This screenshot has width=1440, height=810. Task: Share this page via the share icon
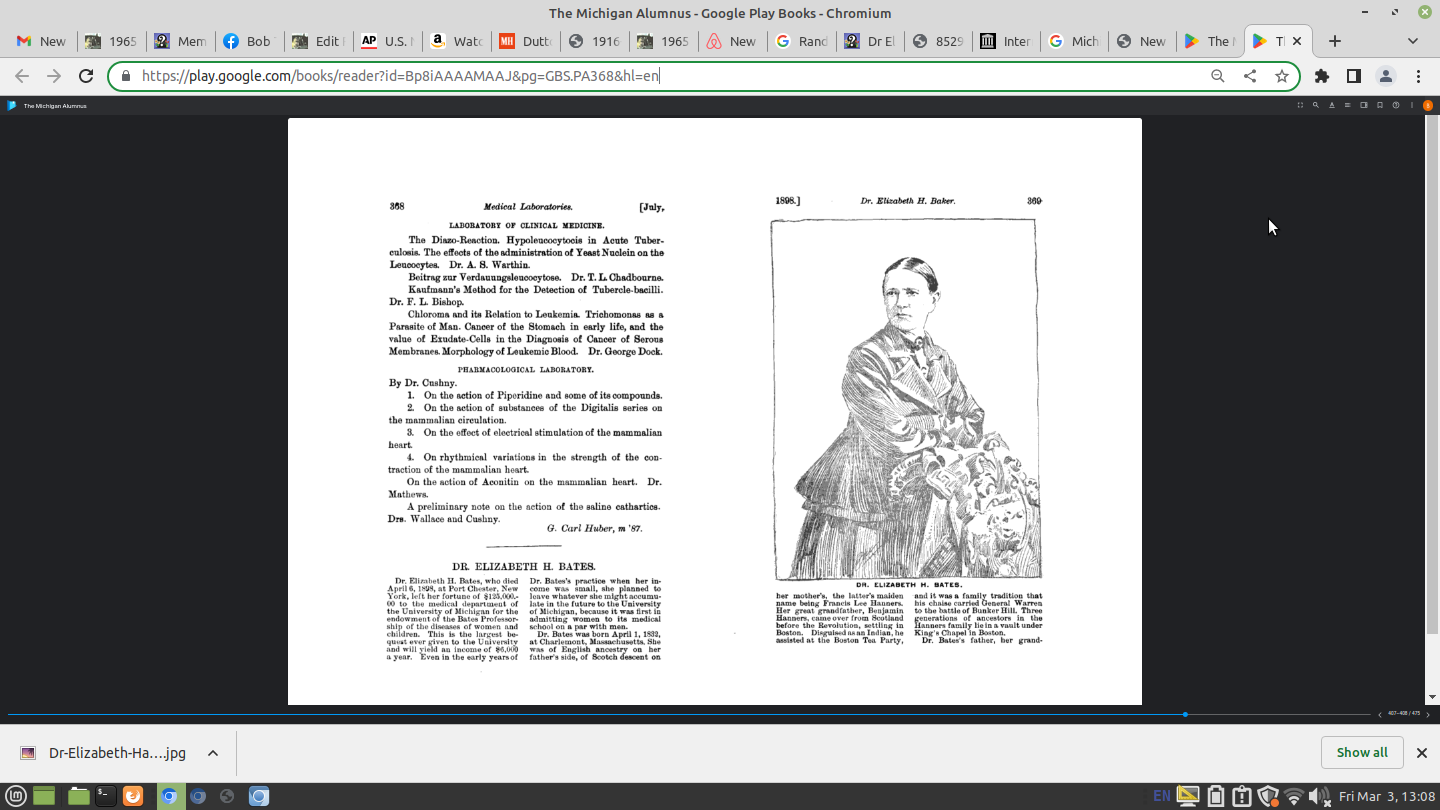1250,76
